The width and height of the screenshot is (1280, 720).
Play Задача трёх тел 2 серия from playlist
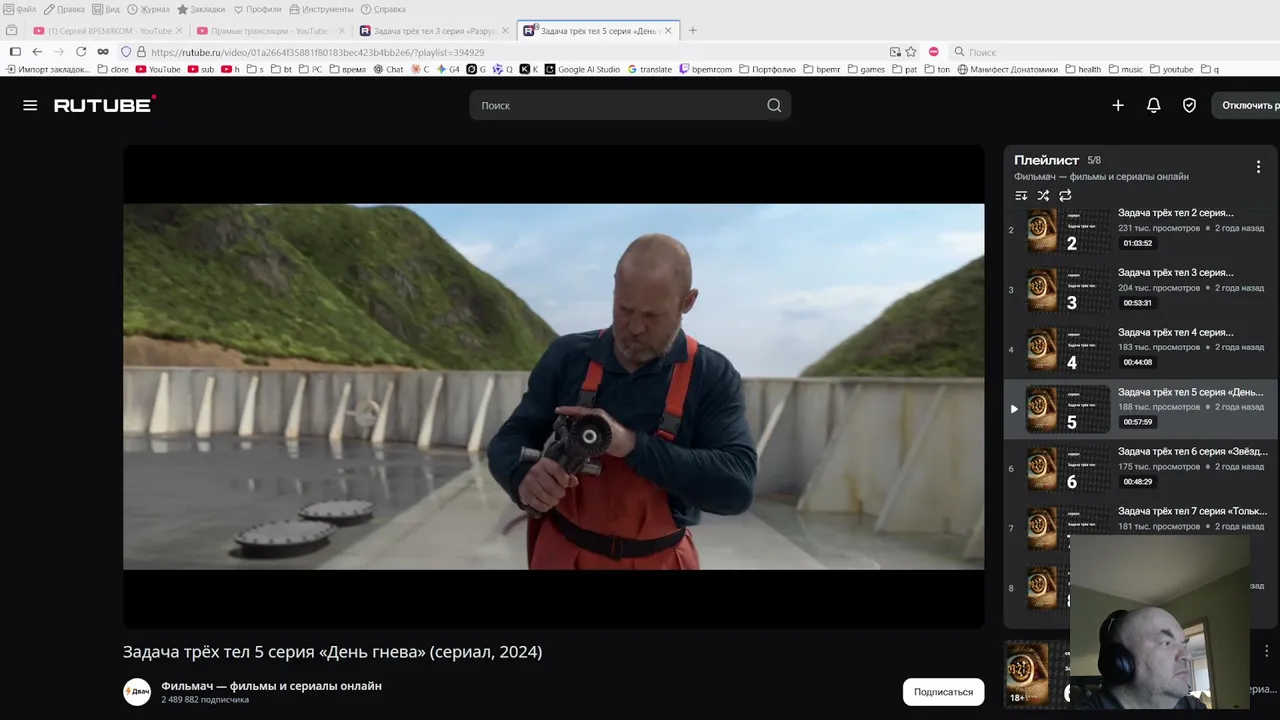pyautogui.click(x=1140, y=230)
